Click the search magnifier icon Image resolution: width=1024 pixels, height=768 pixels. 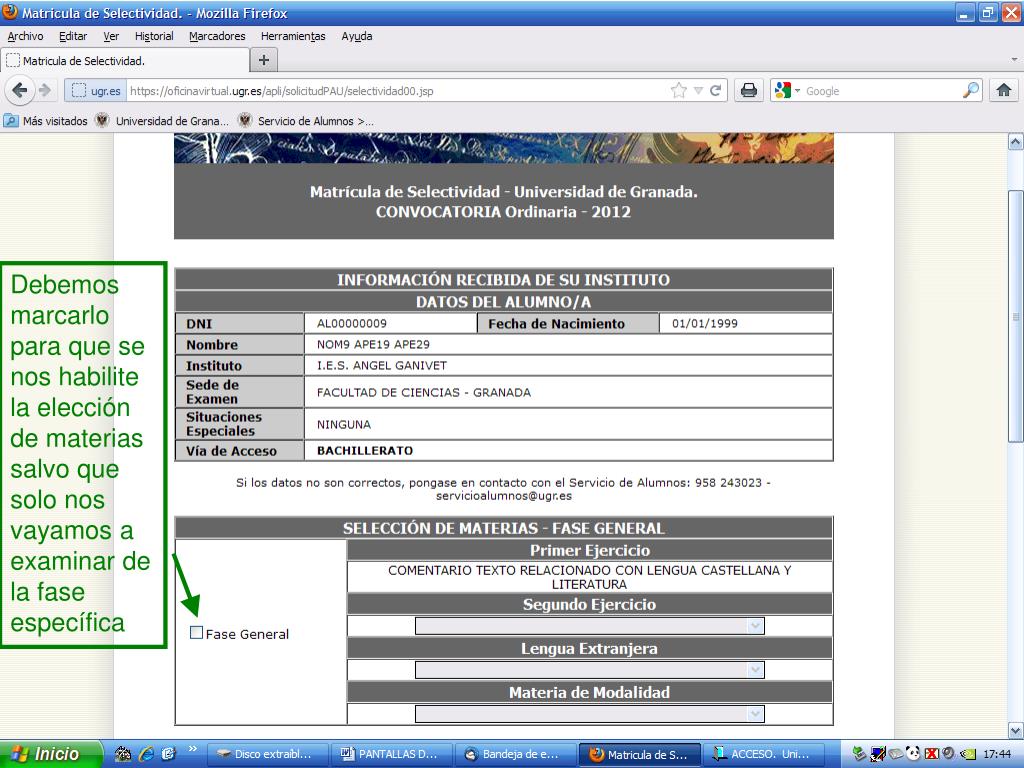[971, 90]
